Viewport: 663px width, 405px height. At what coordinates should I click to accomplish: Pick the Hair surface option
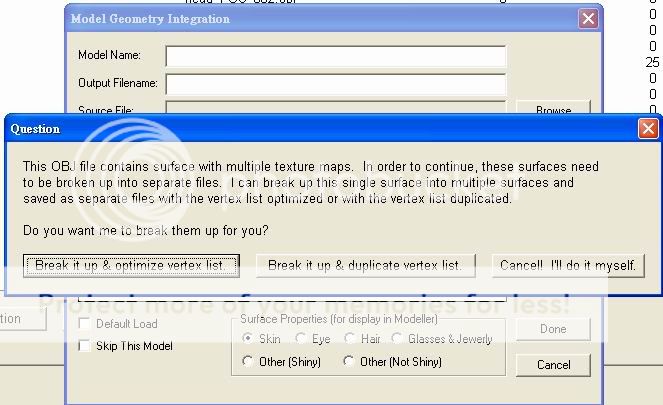(x=349, y=339)
